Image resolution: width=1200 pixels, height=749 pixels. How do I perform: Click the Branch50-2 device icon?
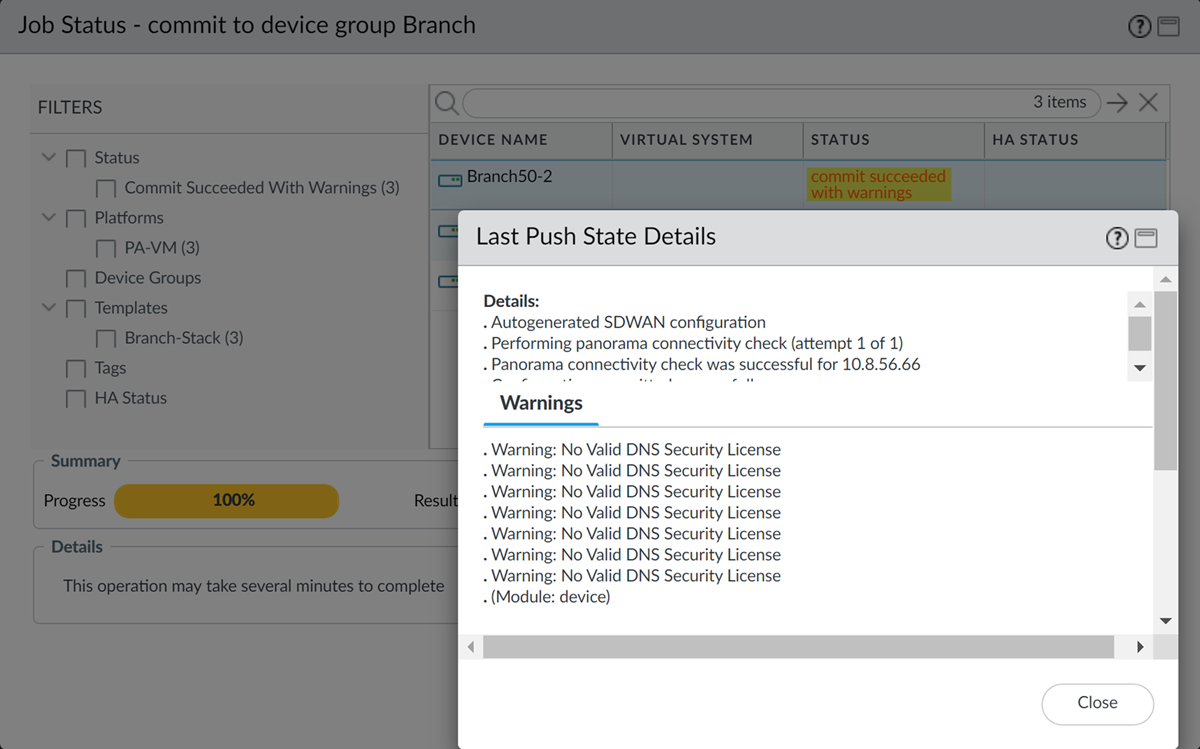pos(450,180)
